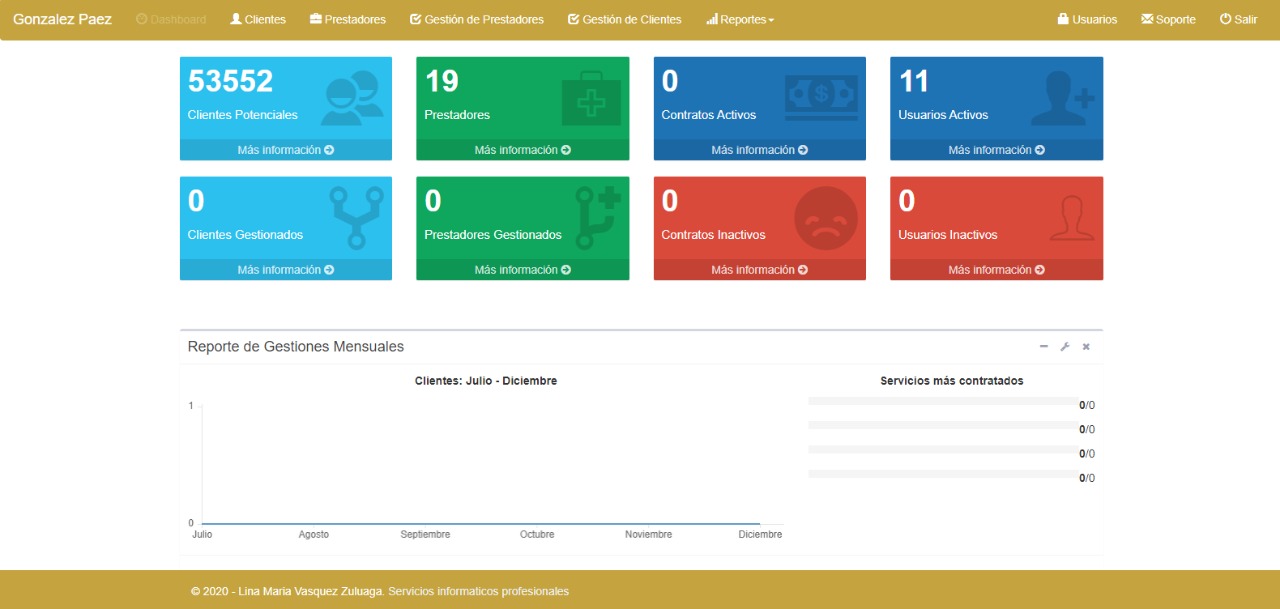Click the Contratos Activos money icon
This screenshot has width=1280, height=609.
tap(821, 98)
